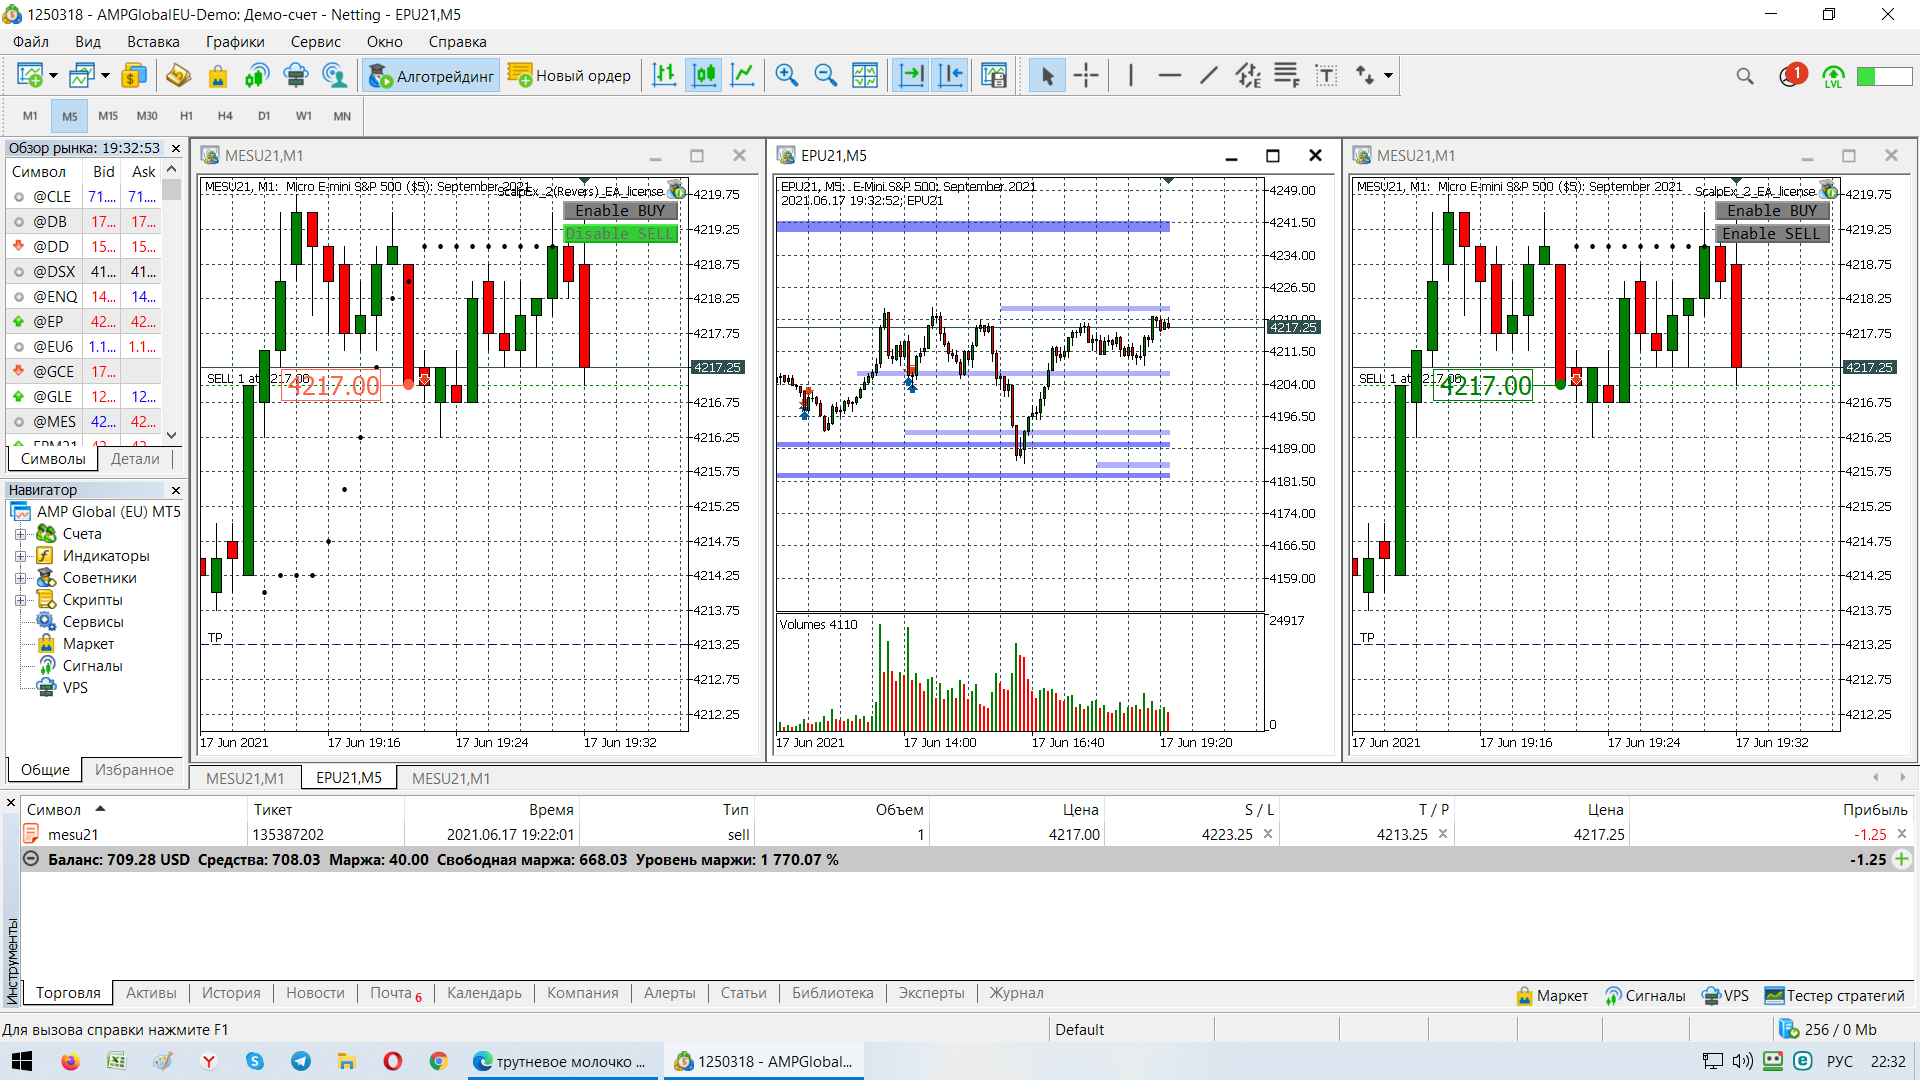The width and height of the screenshot is (1920, 1080).
Task: Click Enable BUY on left MESU21 chart
Action: 620,211
